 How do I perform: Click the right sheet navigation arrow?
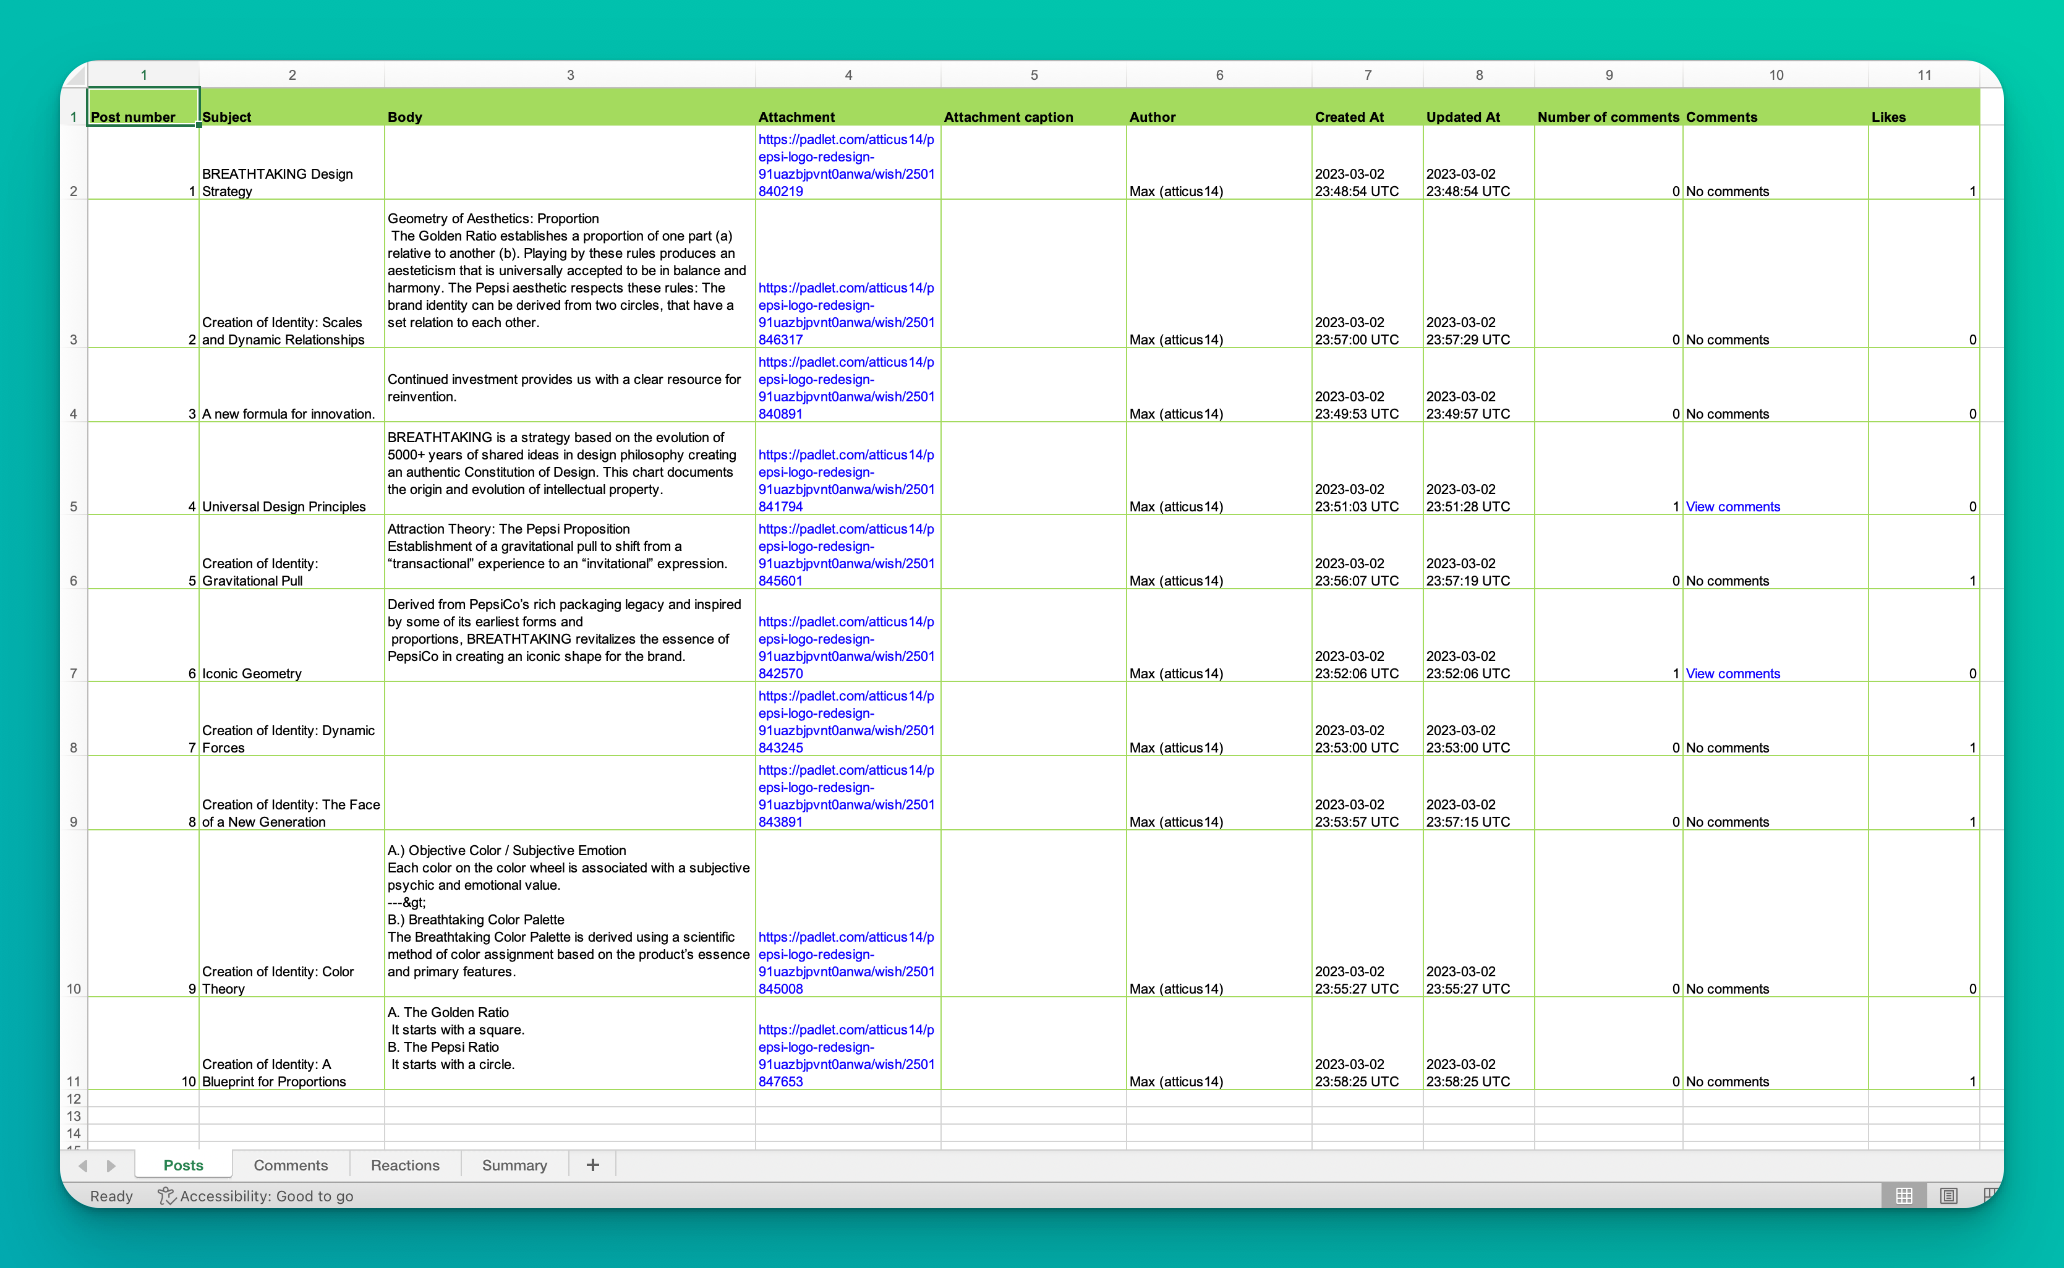[x=110, y=1164]
